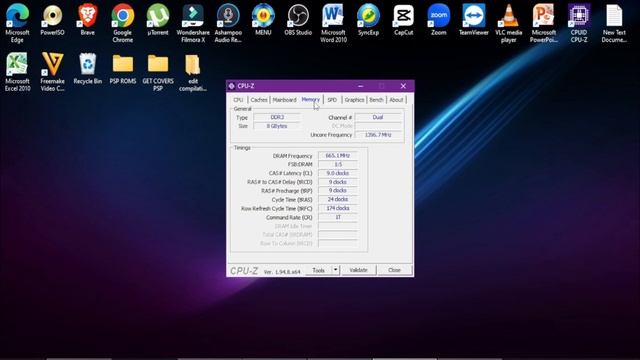640x360 pixels.
Task: Click the Channel # Dual field
Action: pos(378,117)
